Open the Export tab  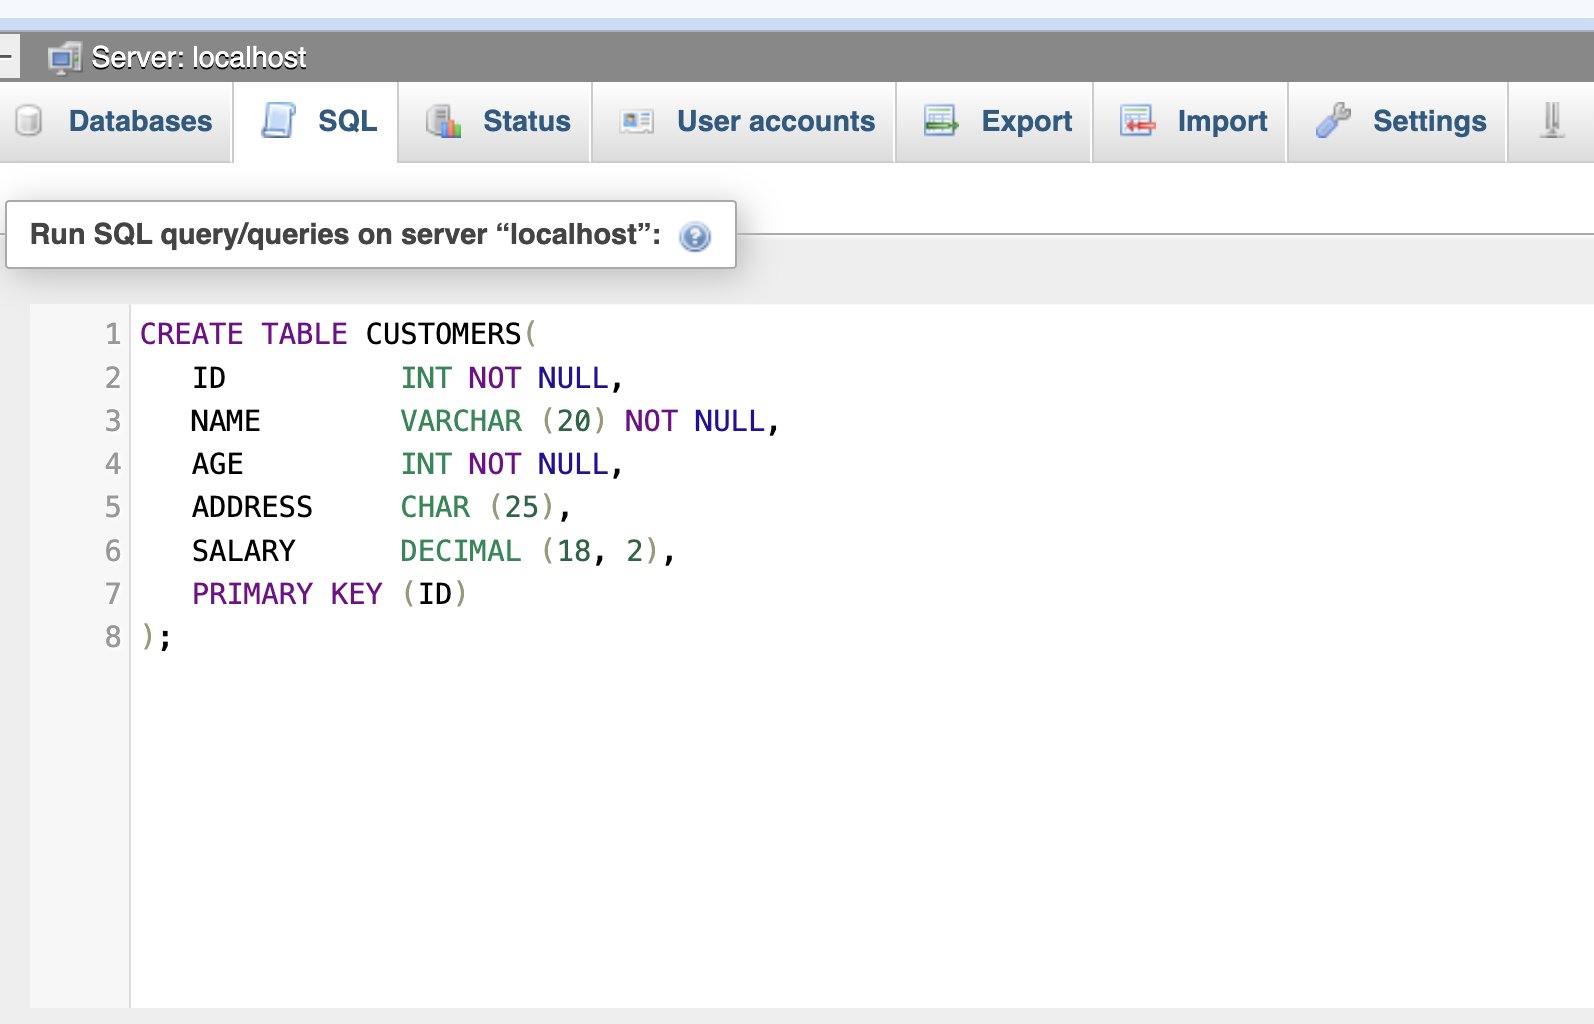994,122
